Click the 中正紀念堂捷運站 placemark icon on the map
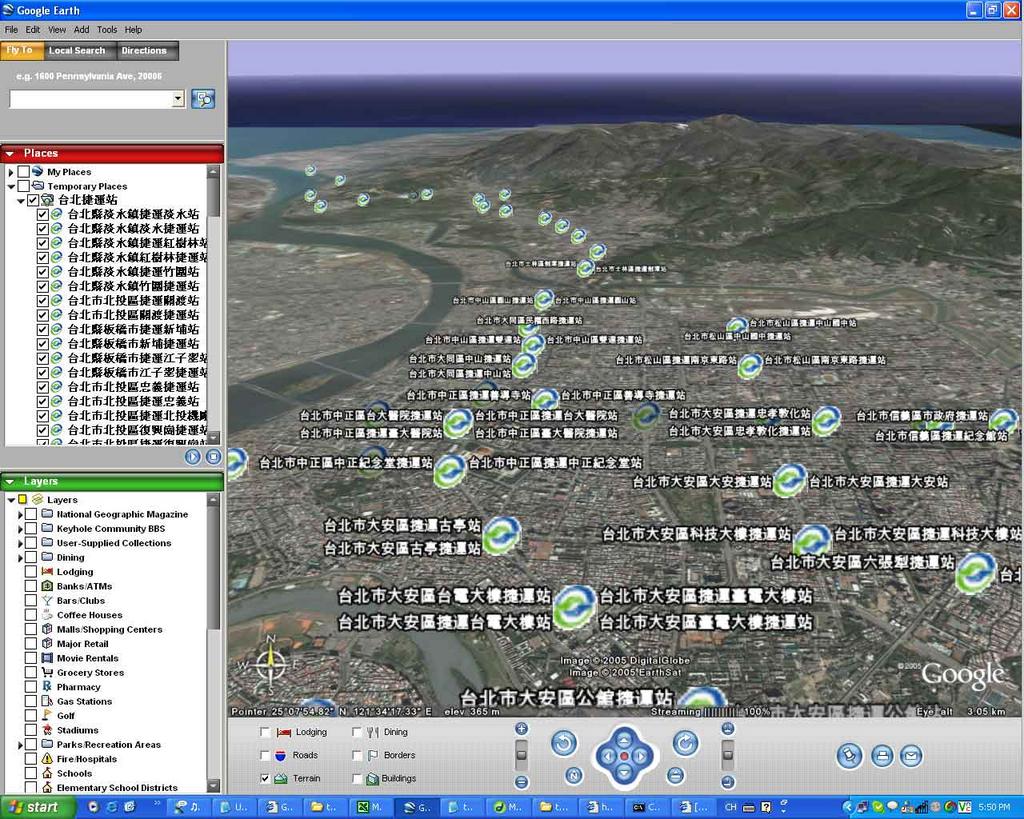The width and height of the screenshot is (1024, 819). 450,471
